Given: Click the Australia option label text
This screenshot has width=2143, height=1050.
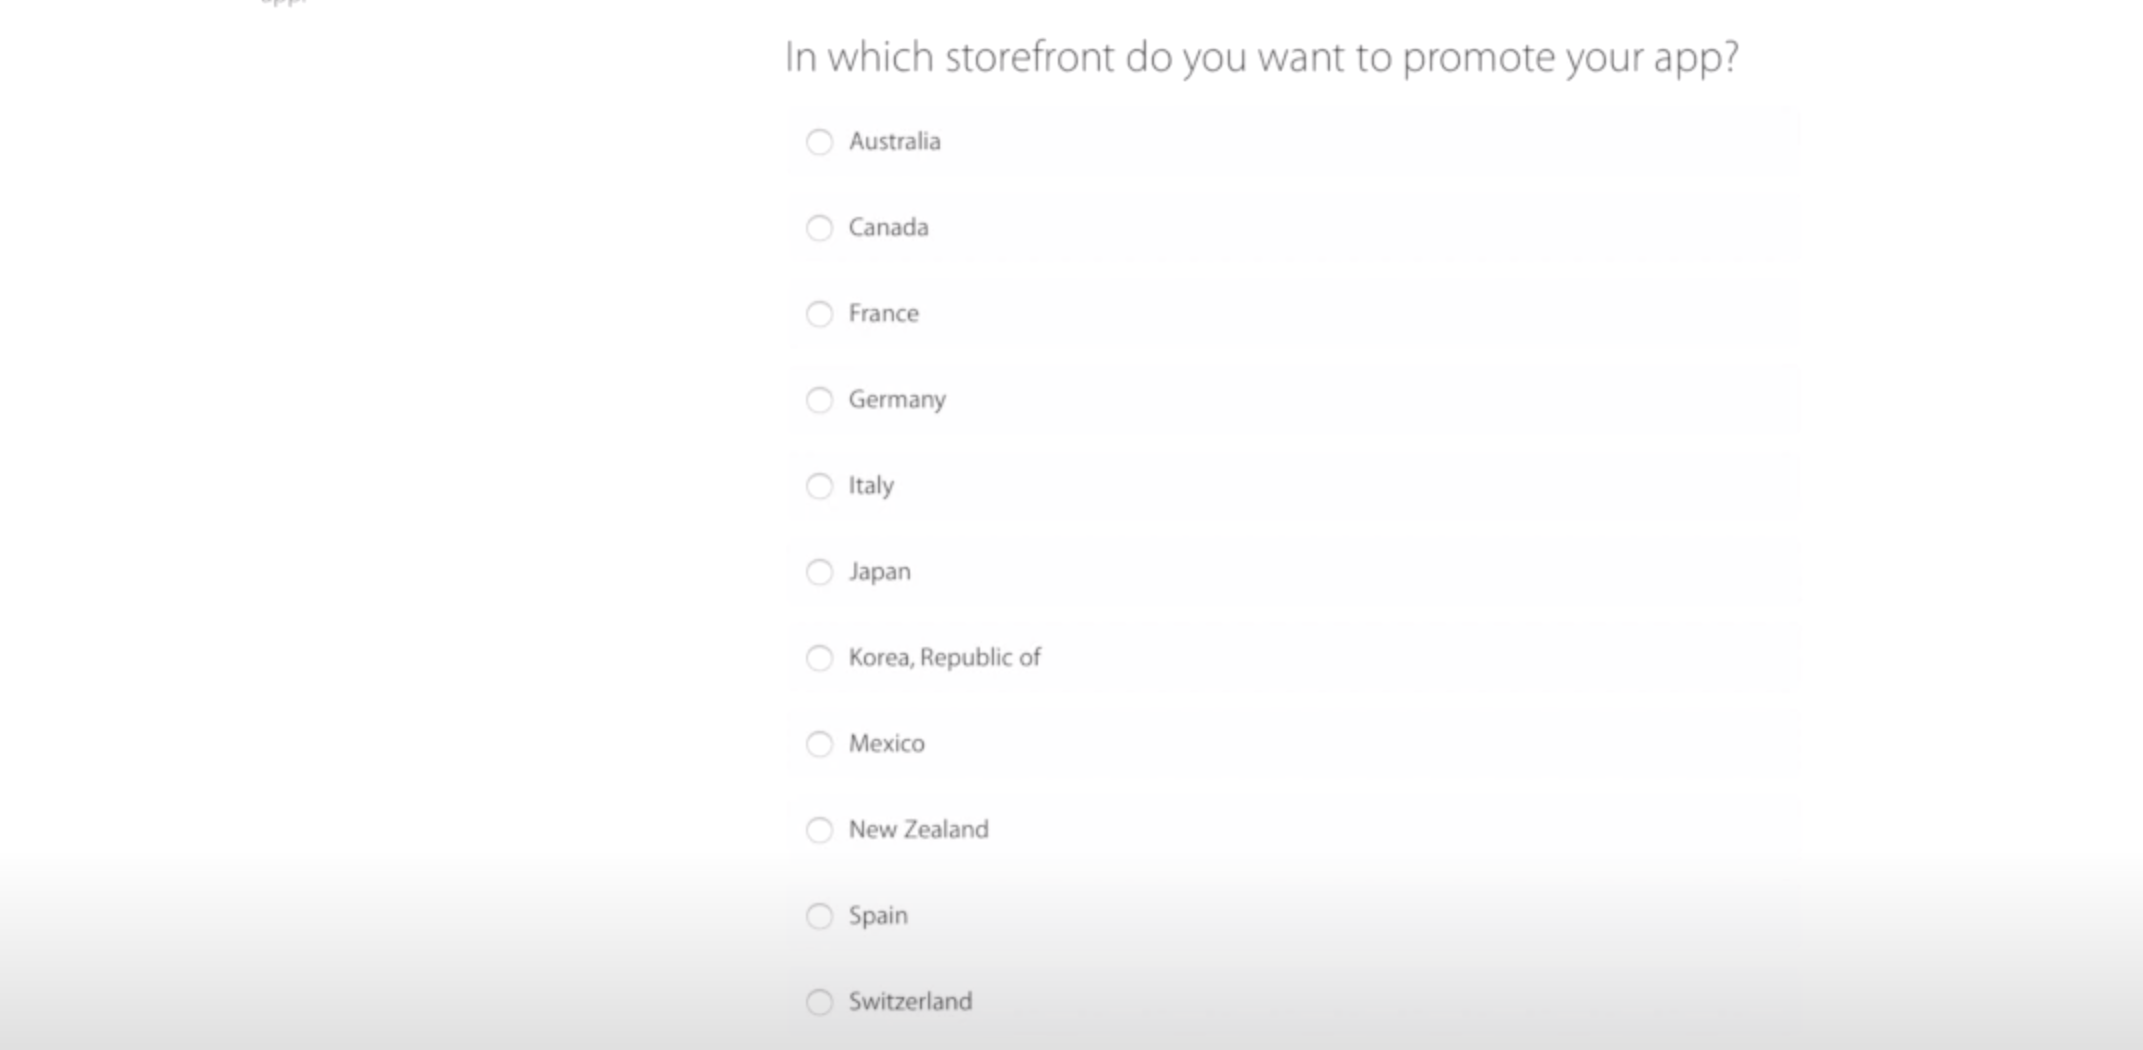Looking at the screenshot, I should [x=895, y=142].
